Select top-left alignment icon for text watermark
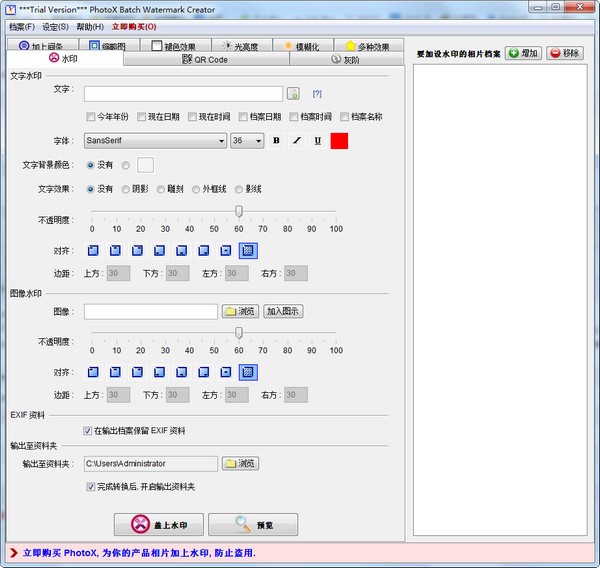This screenshot has height=568, width=600. pyautogui.click(x=93, y=250)
